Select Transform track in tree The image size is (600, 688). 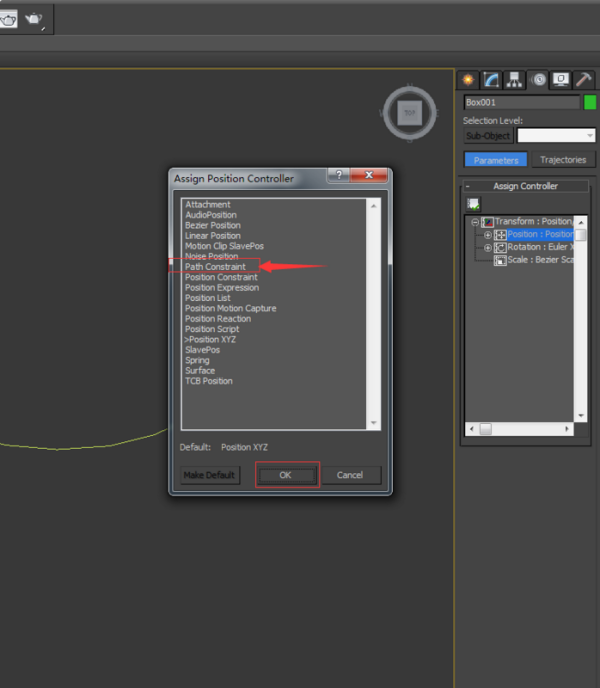click(x=534, y=222)
